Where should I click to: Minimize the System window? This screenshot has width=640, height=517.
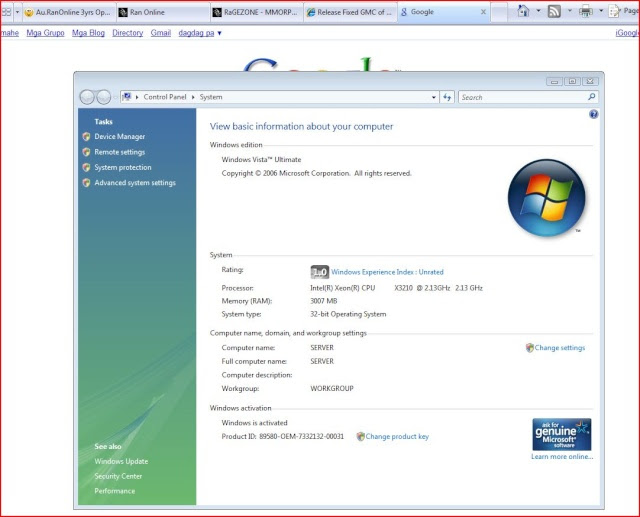coord(554,82)
